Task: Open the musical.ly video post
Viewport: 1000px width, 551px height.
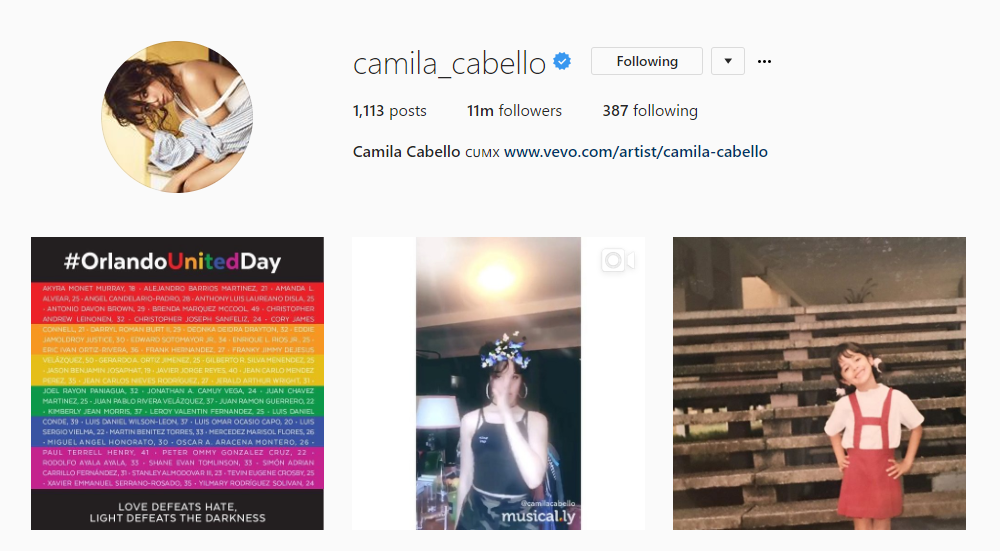Action: tap(498, 383)
